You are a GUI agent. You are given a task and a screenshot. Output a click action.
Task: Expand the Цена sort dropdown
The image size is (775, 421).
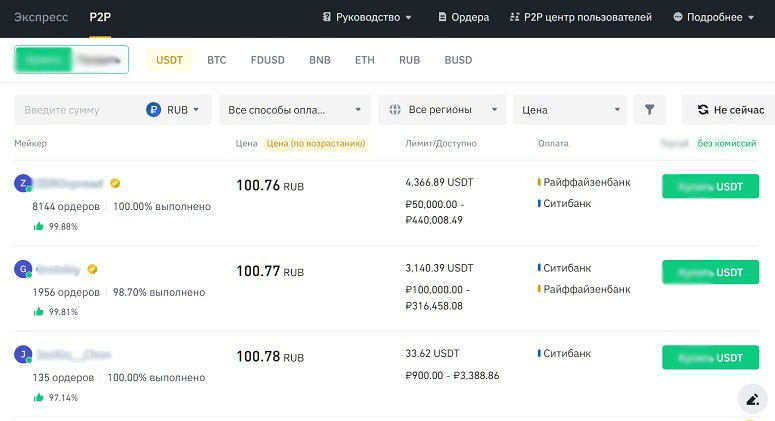click(x=569, y=110)
